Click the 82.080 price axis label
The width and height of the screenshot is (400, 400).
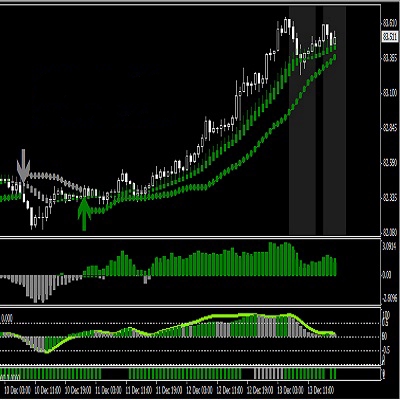(x=390, y=231)
